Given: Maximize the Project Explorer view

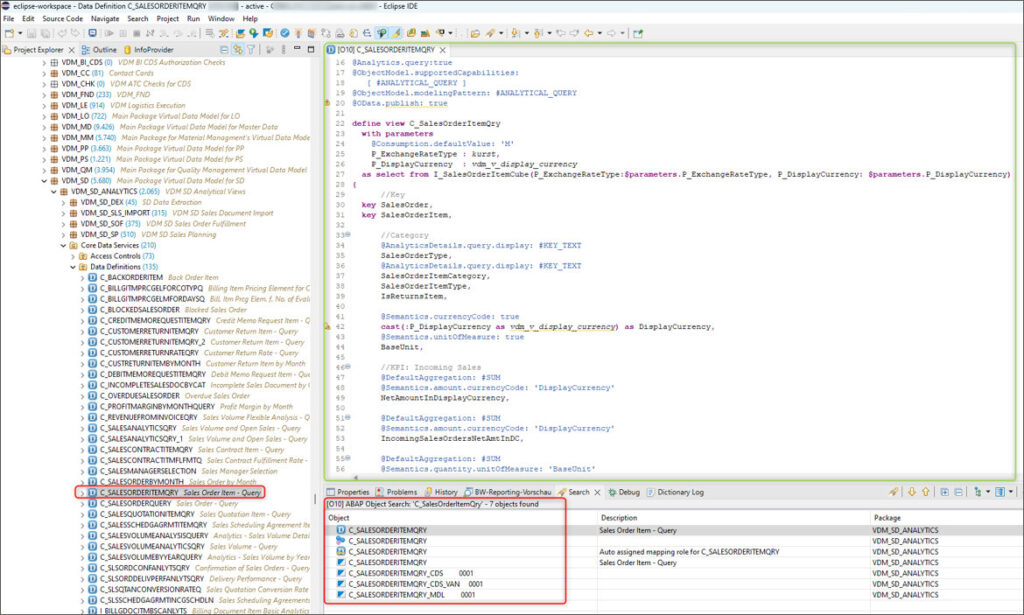Looking at the screenshot, I should [x=311, y=50].
